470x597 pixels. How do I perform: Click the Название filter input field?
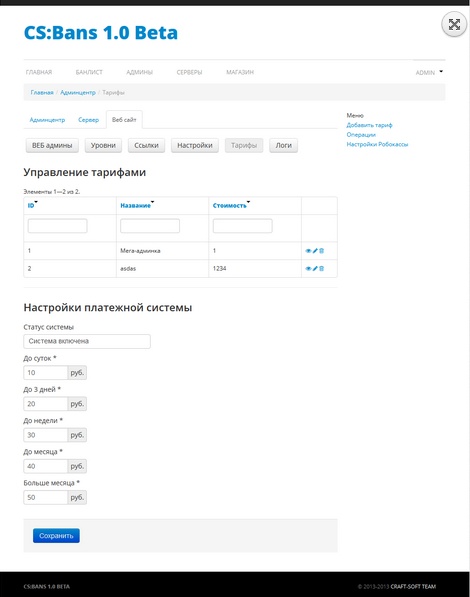coord(150,226)
